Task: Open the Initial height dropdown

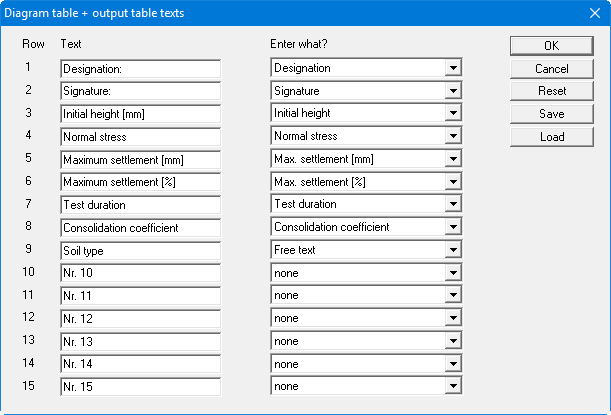Action: pyautogui.click(x=453, y=114)
